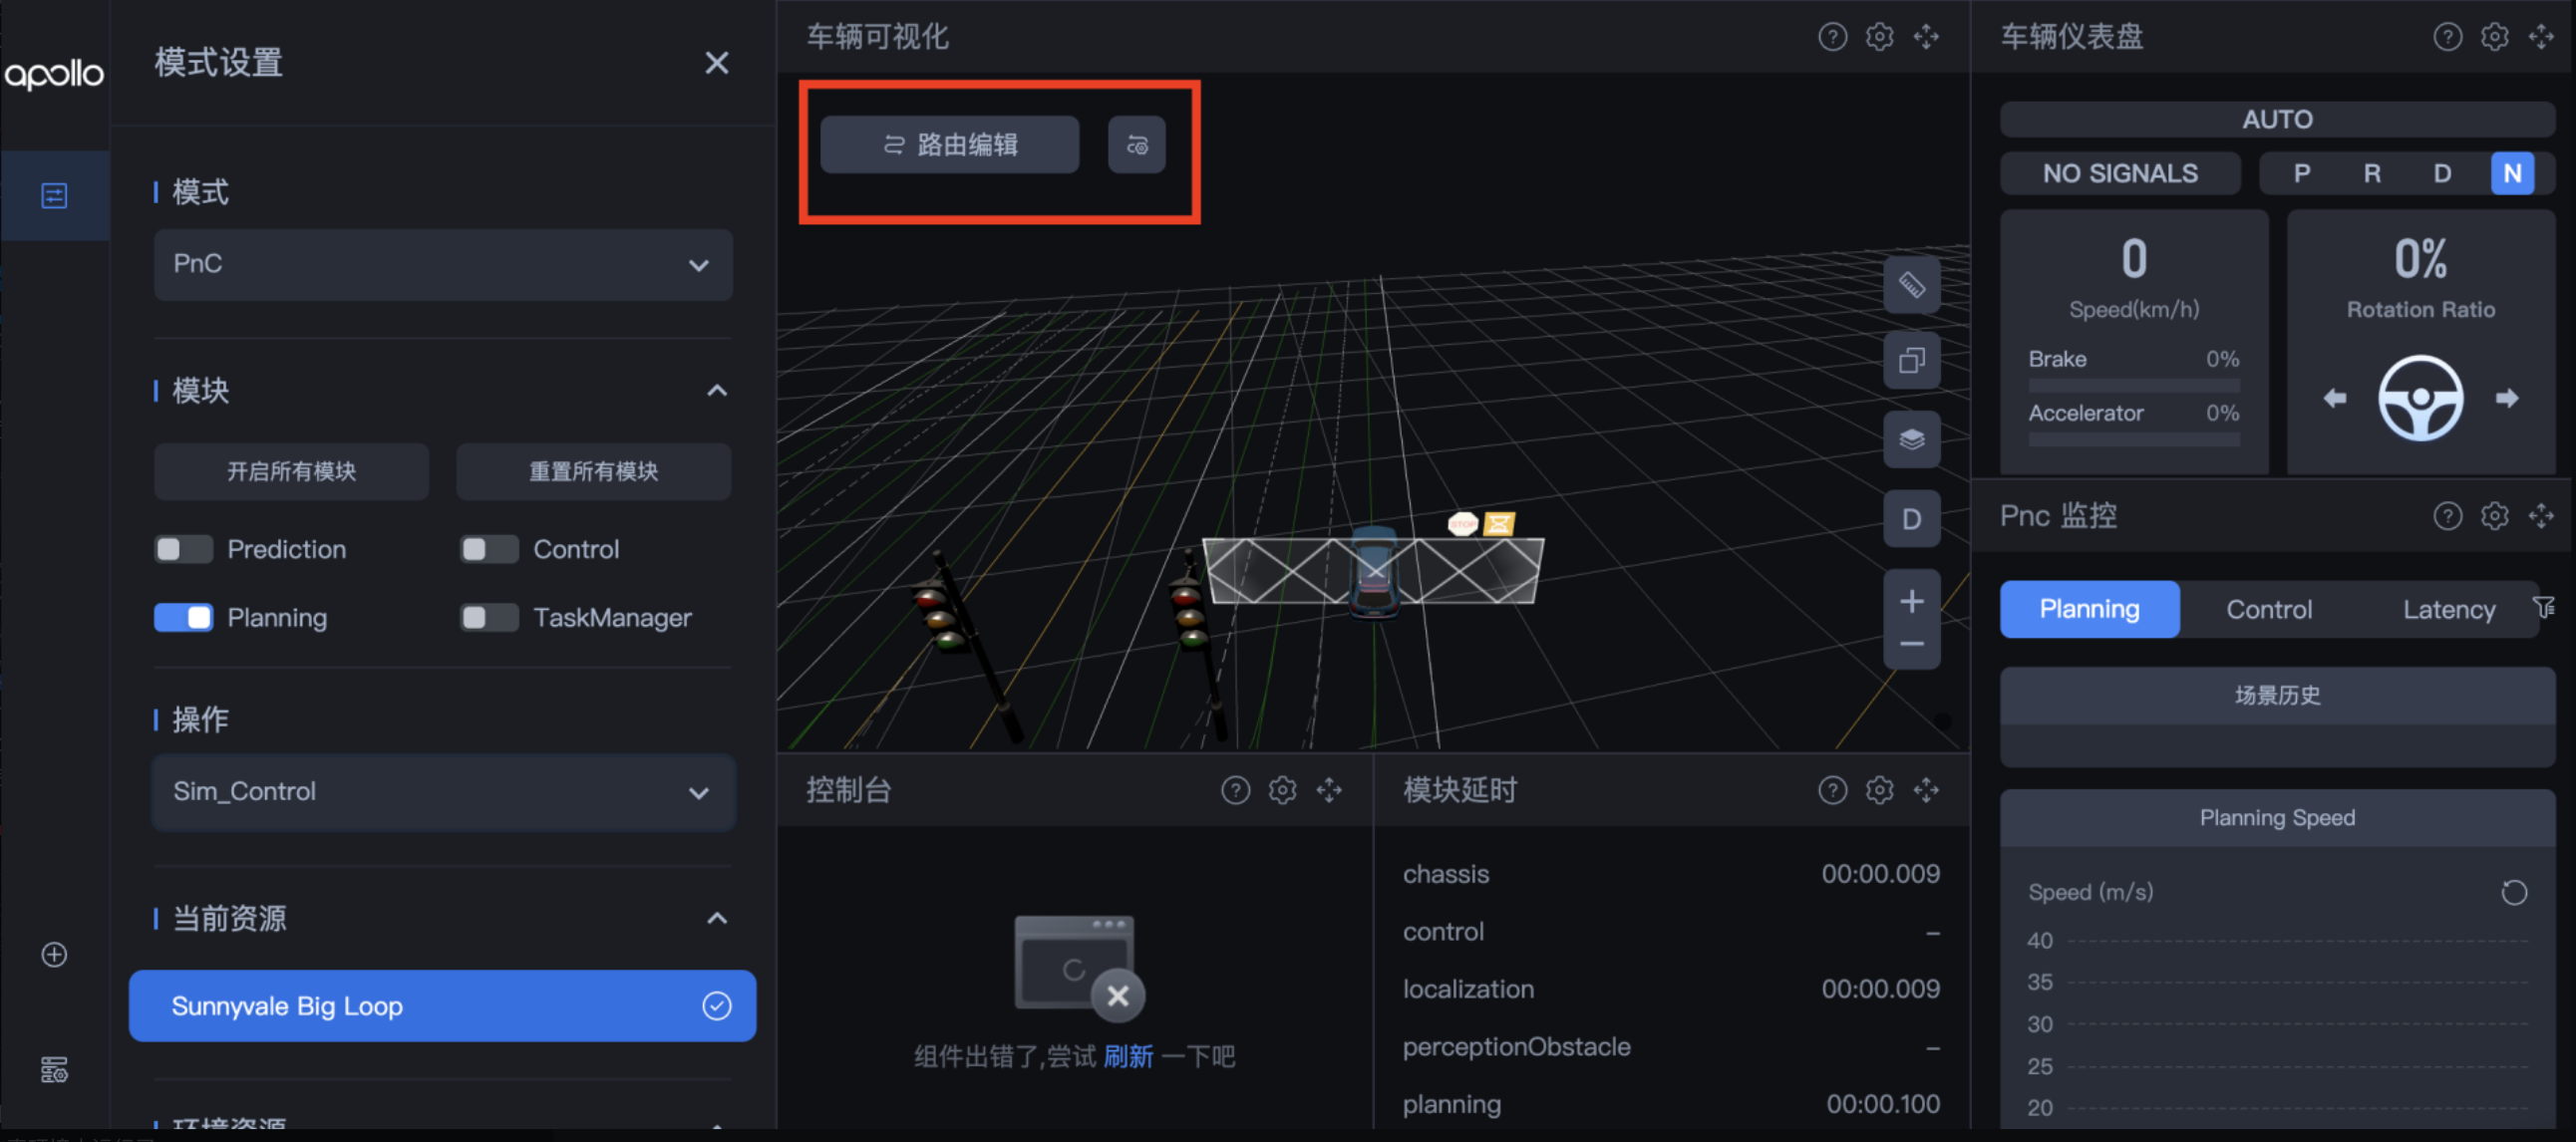Screen dimensions: 2576x1142
Task: Open settings gear of 车辆仪表盘 panel
Action: (x=2494, y=37)
